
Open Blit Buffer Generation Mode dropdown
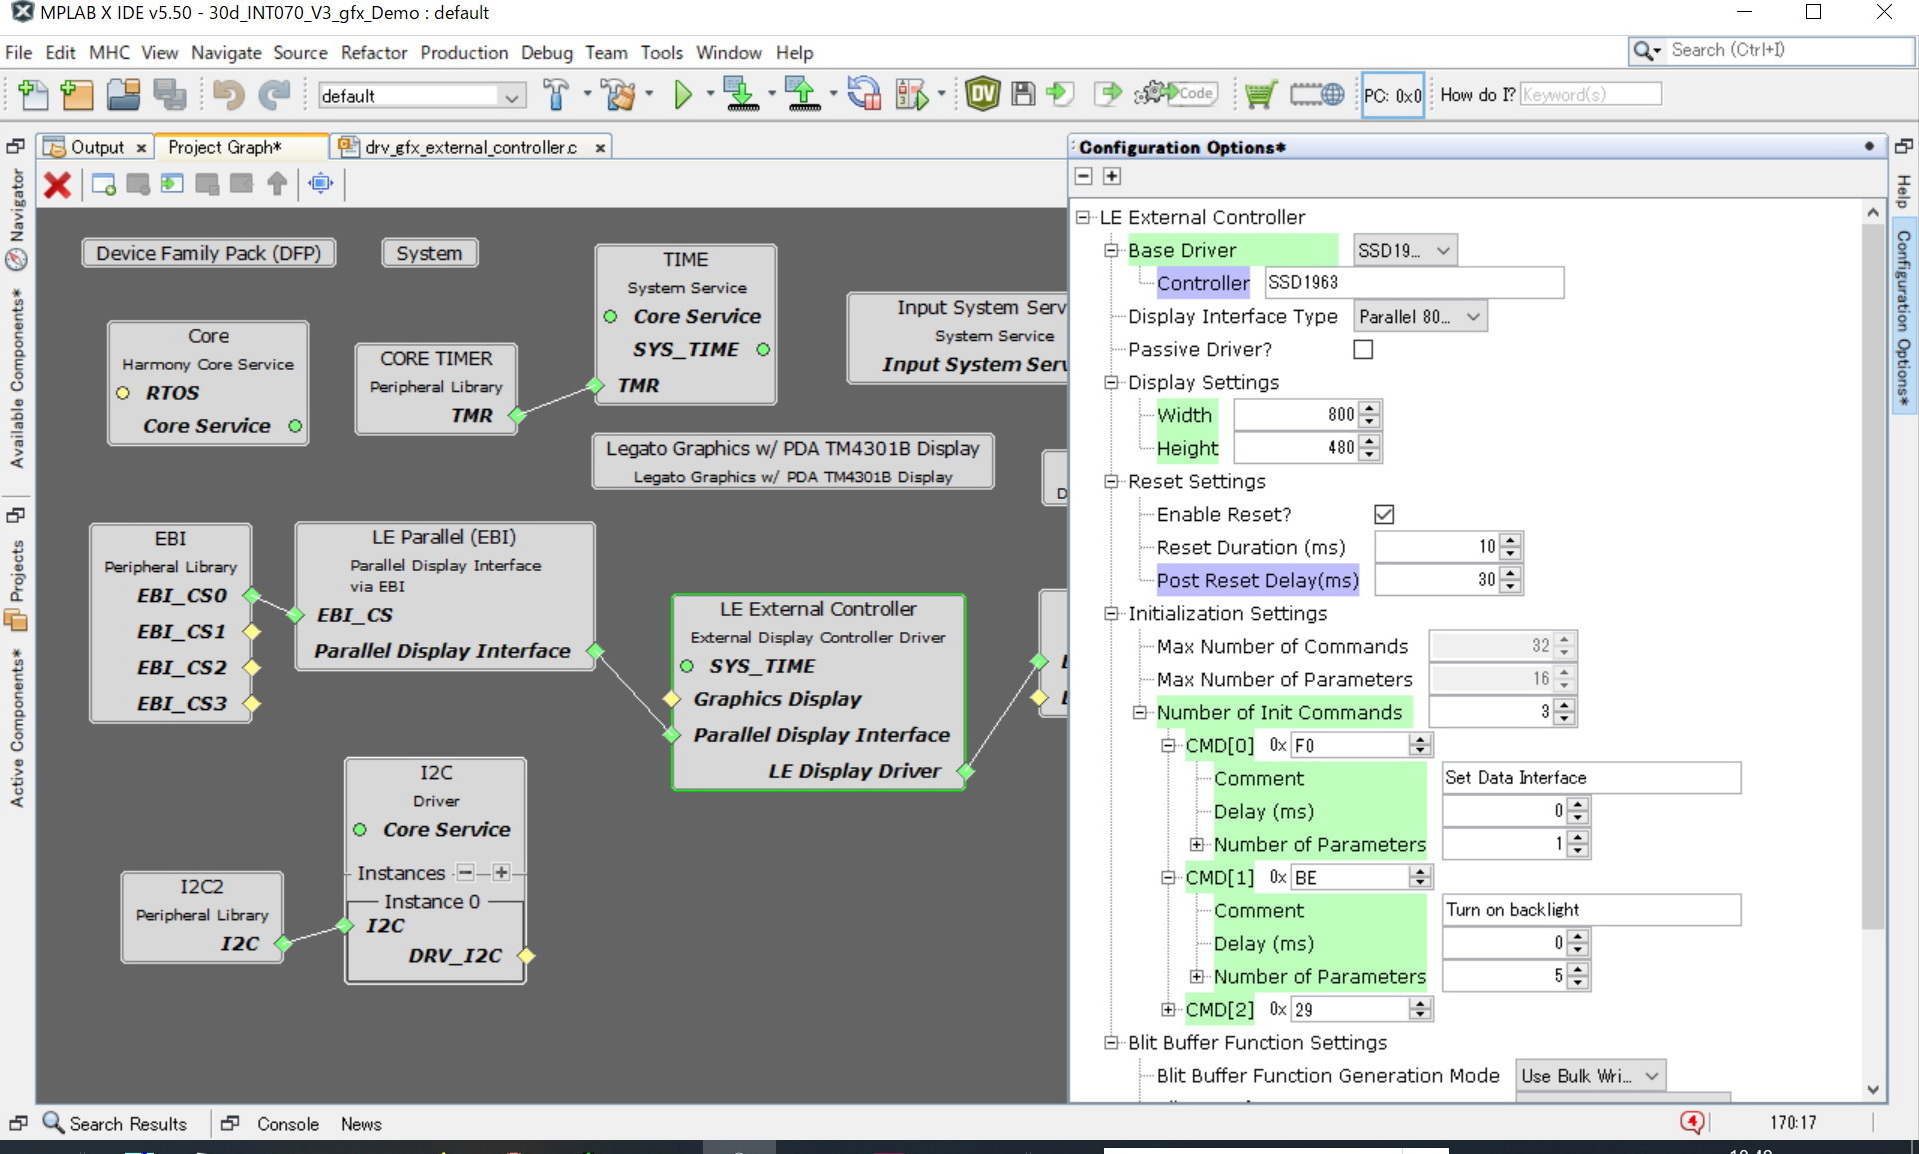1590,1076
